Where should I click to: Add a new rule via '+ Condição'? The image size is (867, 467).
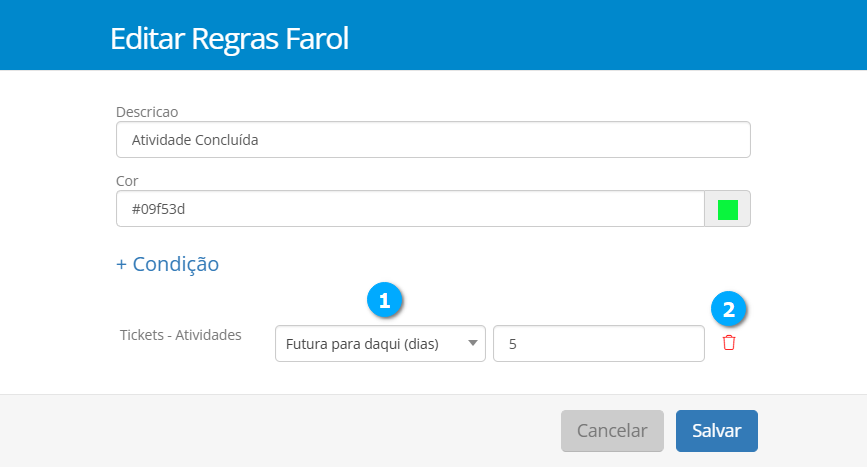point(168,264)
